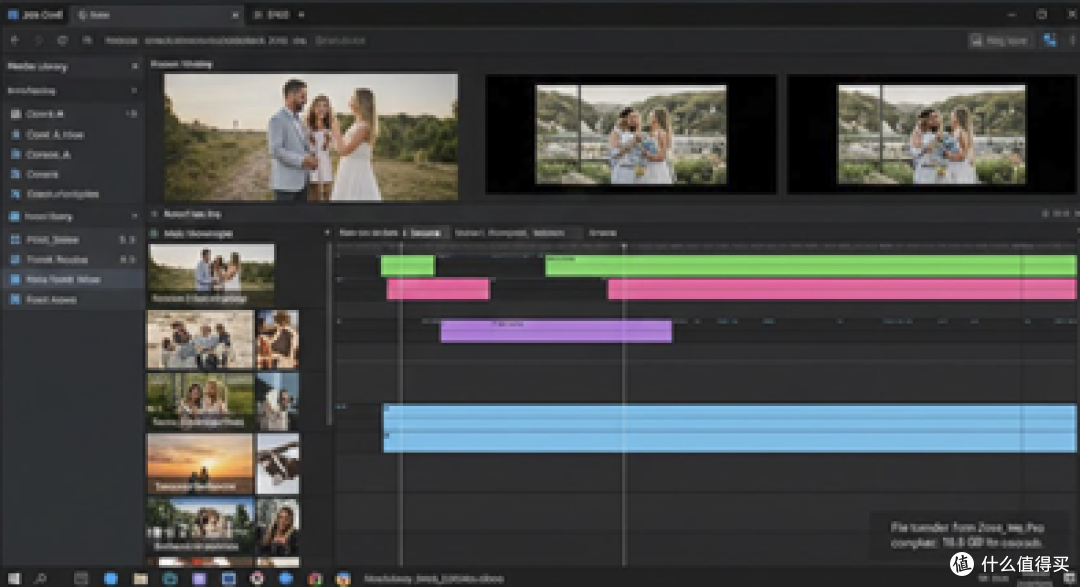Select the short green clip on the top track
Screen dimensions: 1080x587
(408, 265)
